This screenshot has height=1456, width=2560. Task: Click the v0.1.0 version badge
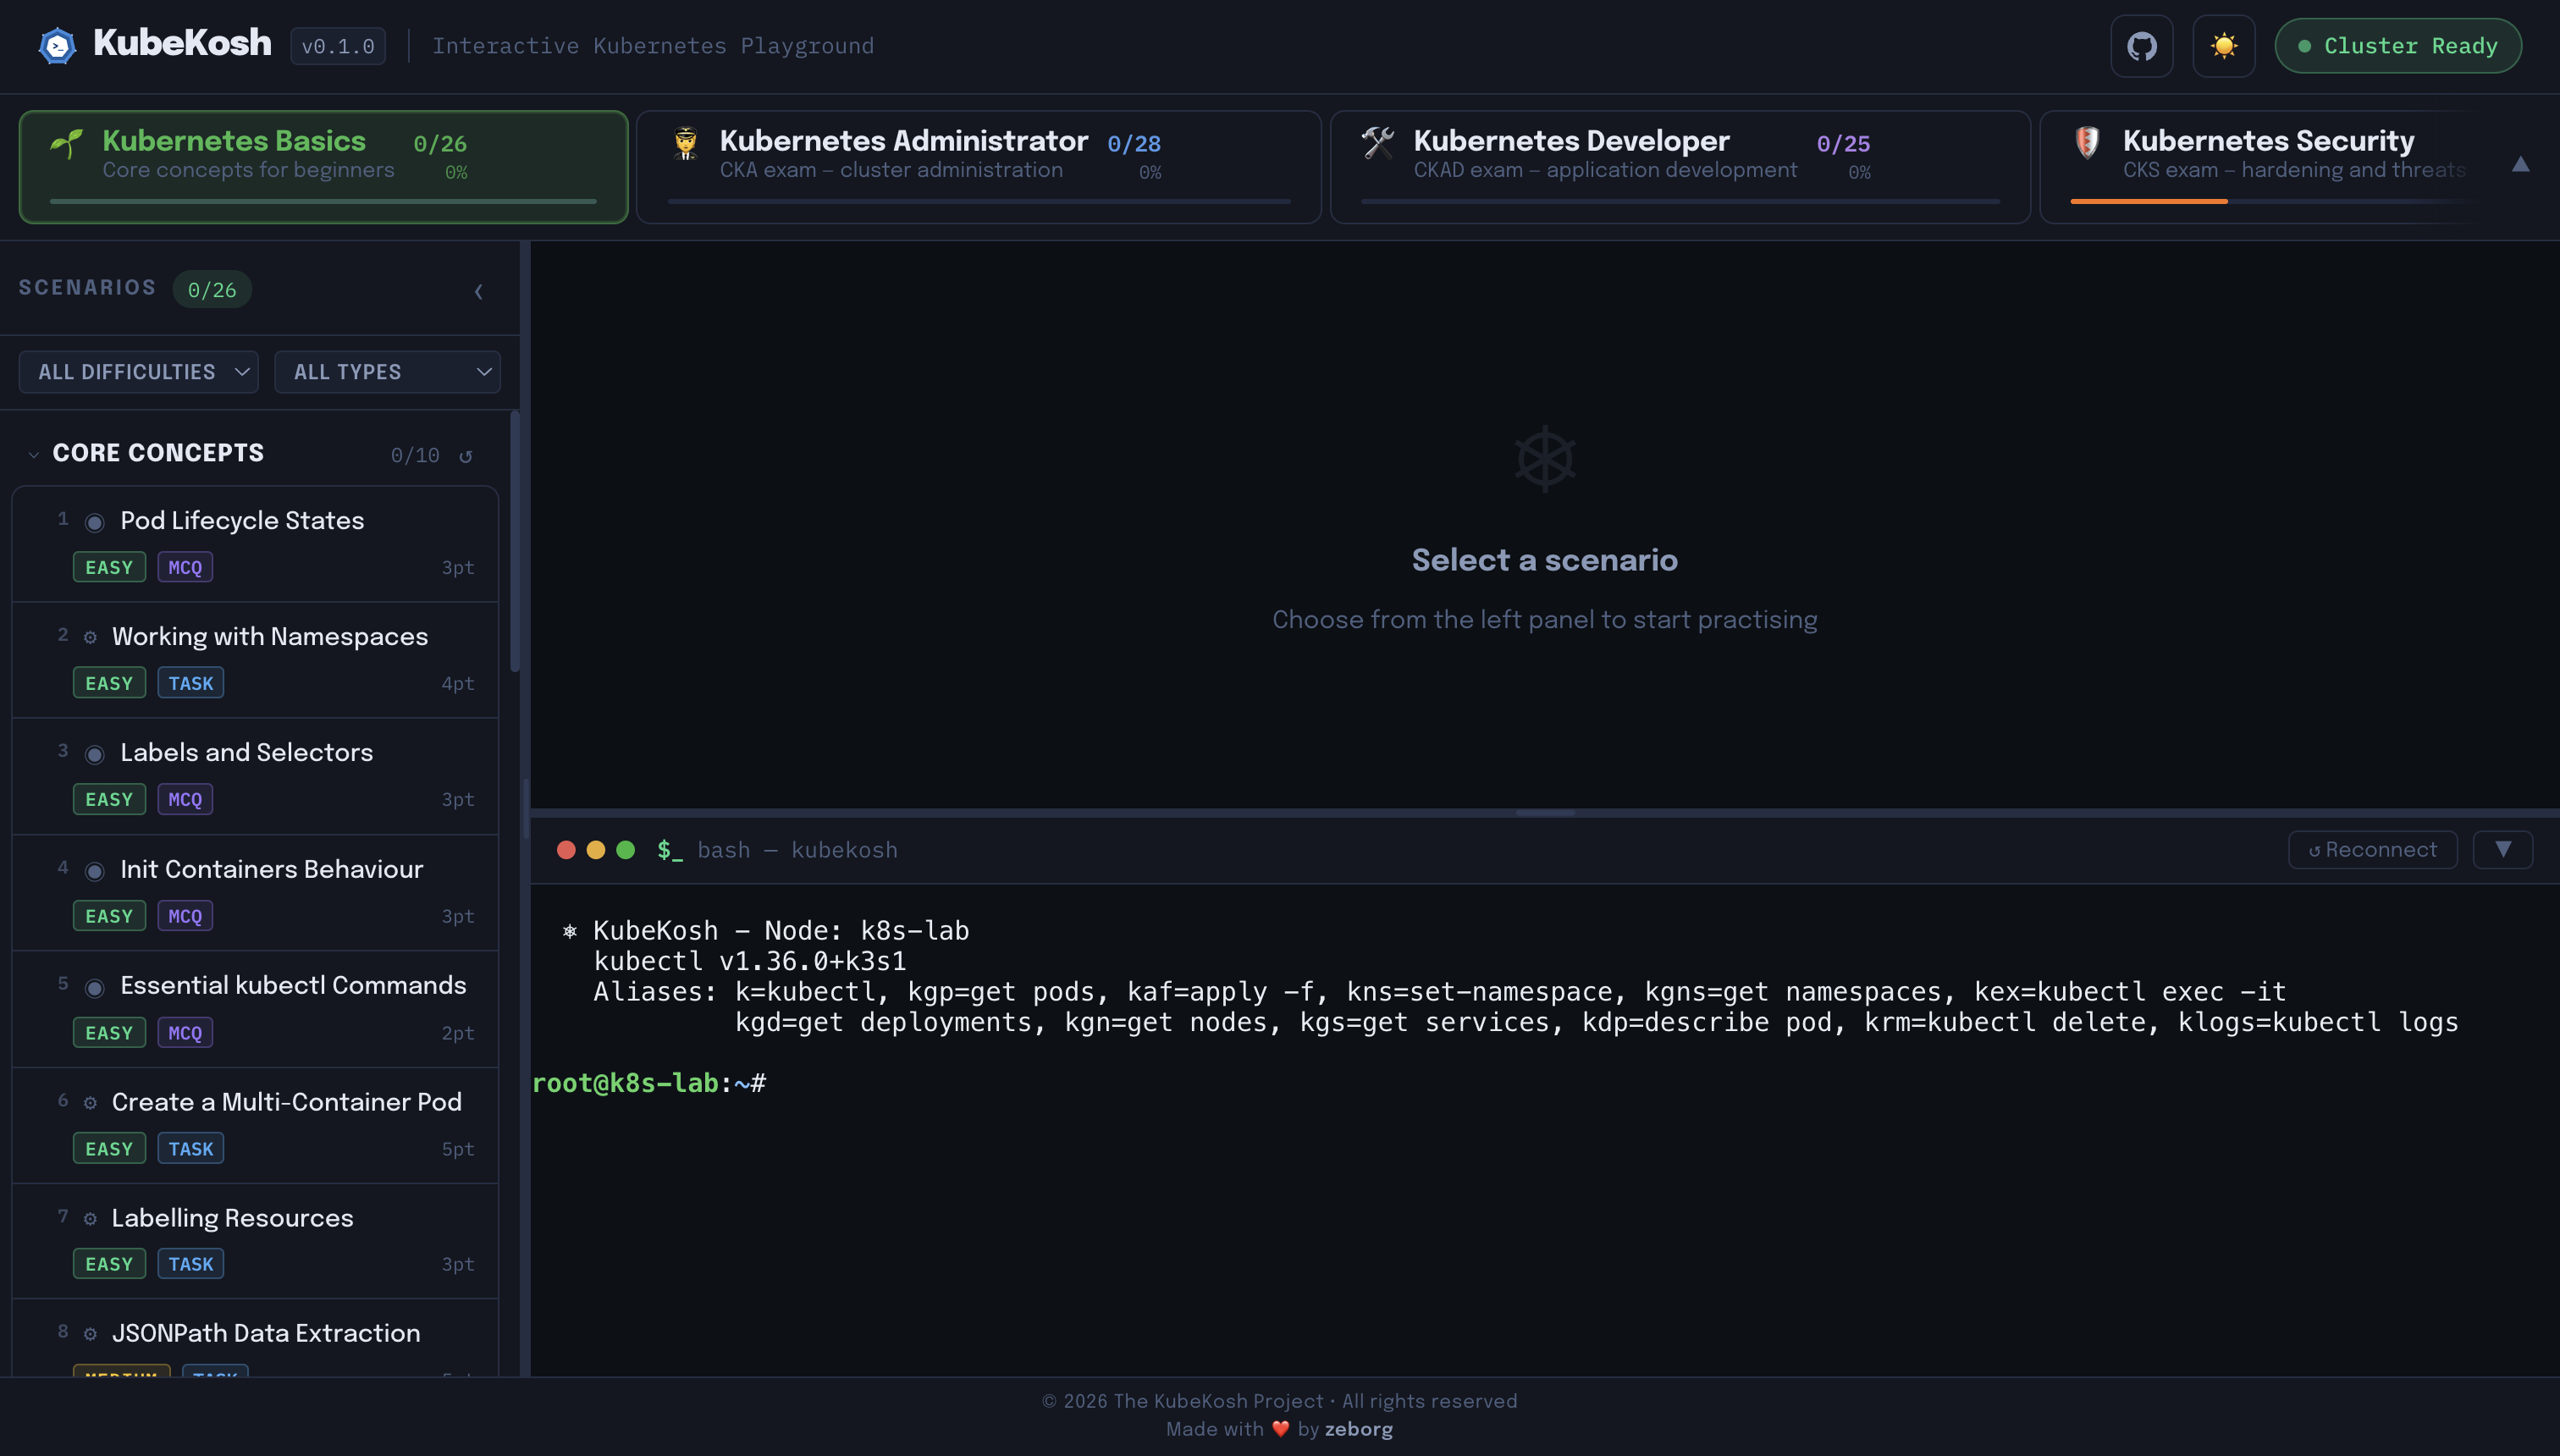click(x=338, y=46)
